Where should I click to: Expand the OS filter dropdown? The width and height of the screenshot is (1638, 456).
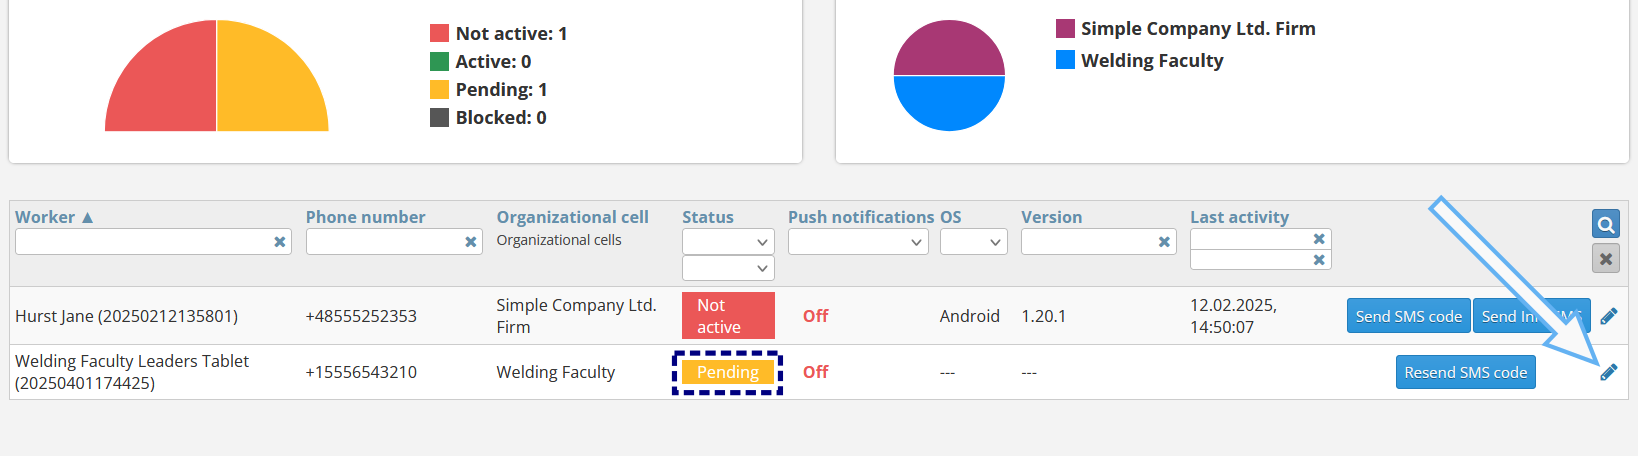973,242
